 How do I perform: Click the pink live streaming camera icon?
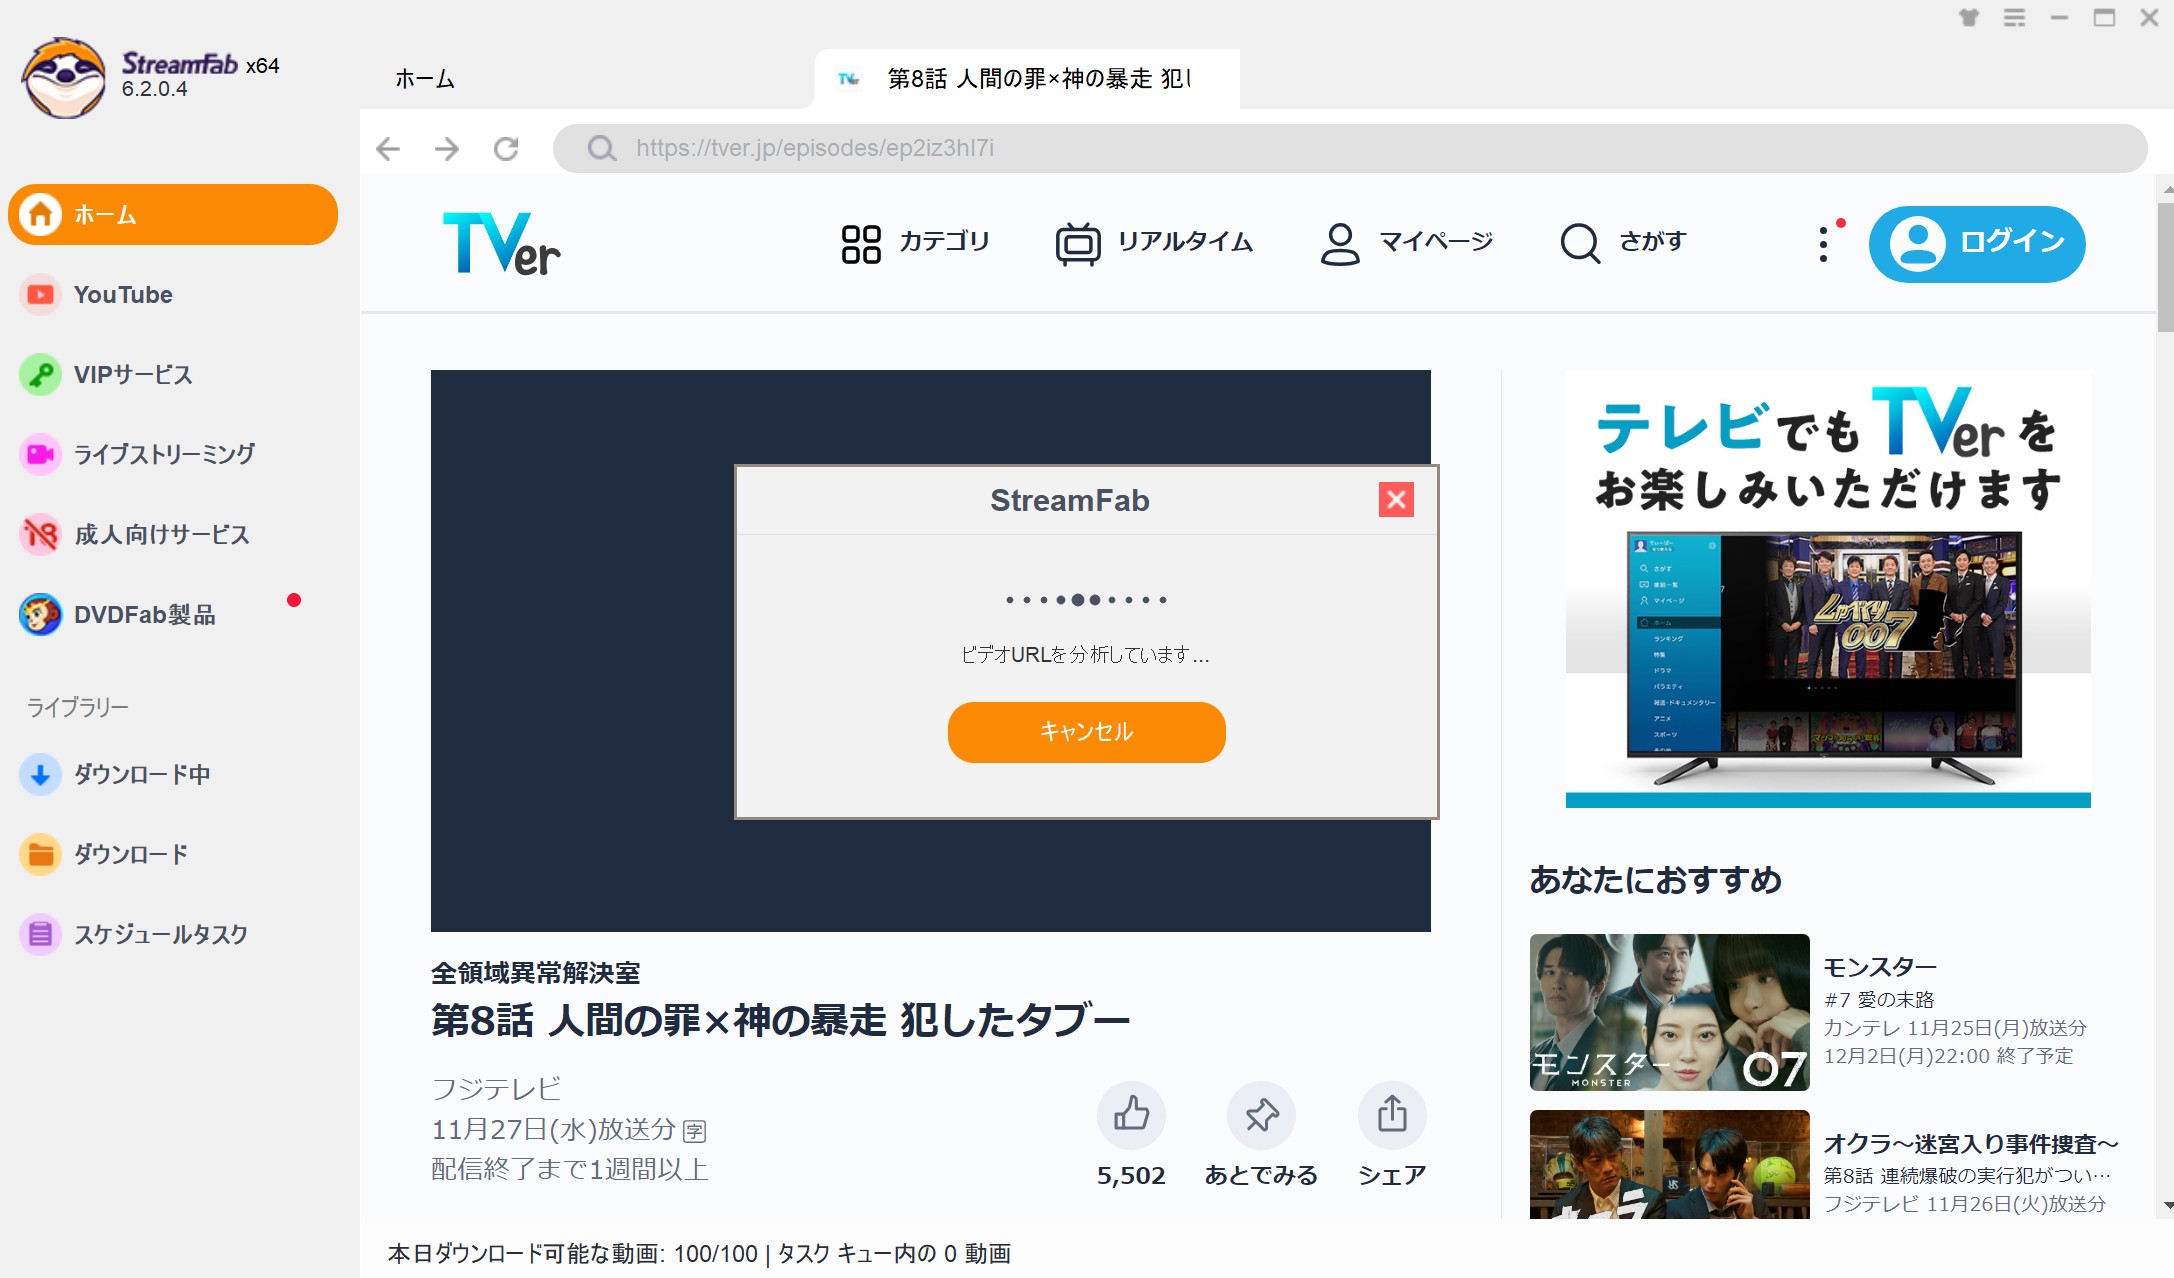[x=40, y=455]
